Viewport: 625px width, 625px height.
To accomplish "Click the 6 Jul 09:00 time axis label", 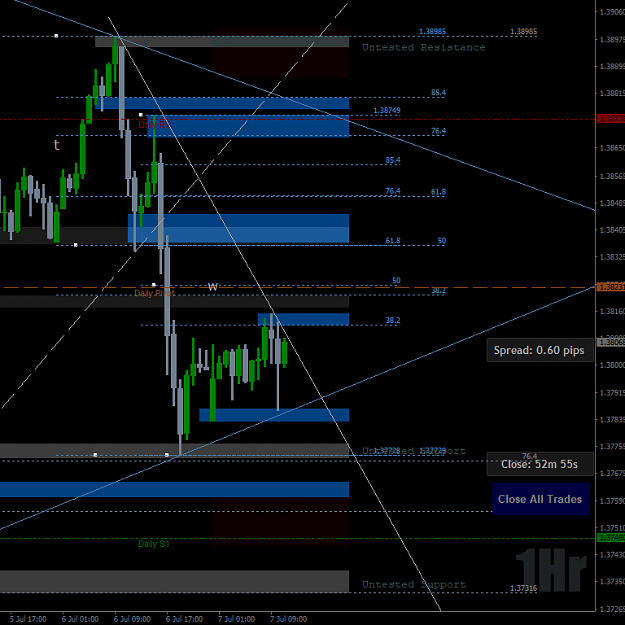I will (x=132, y=619).
